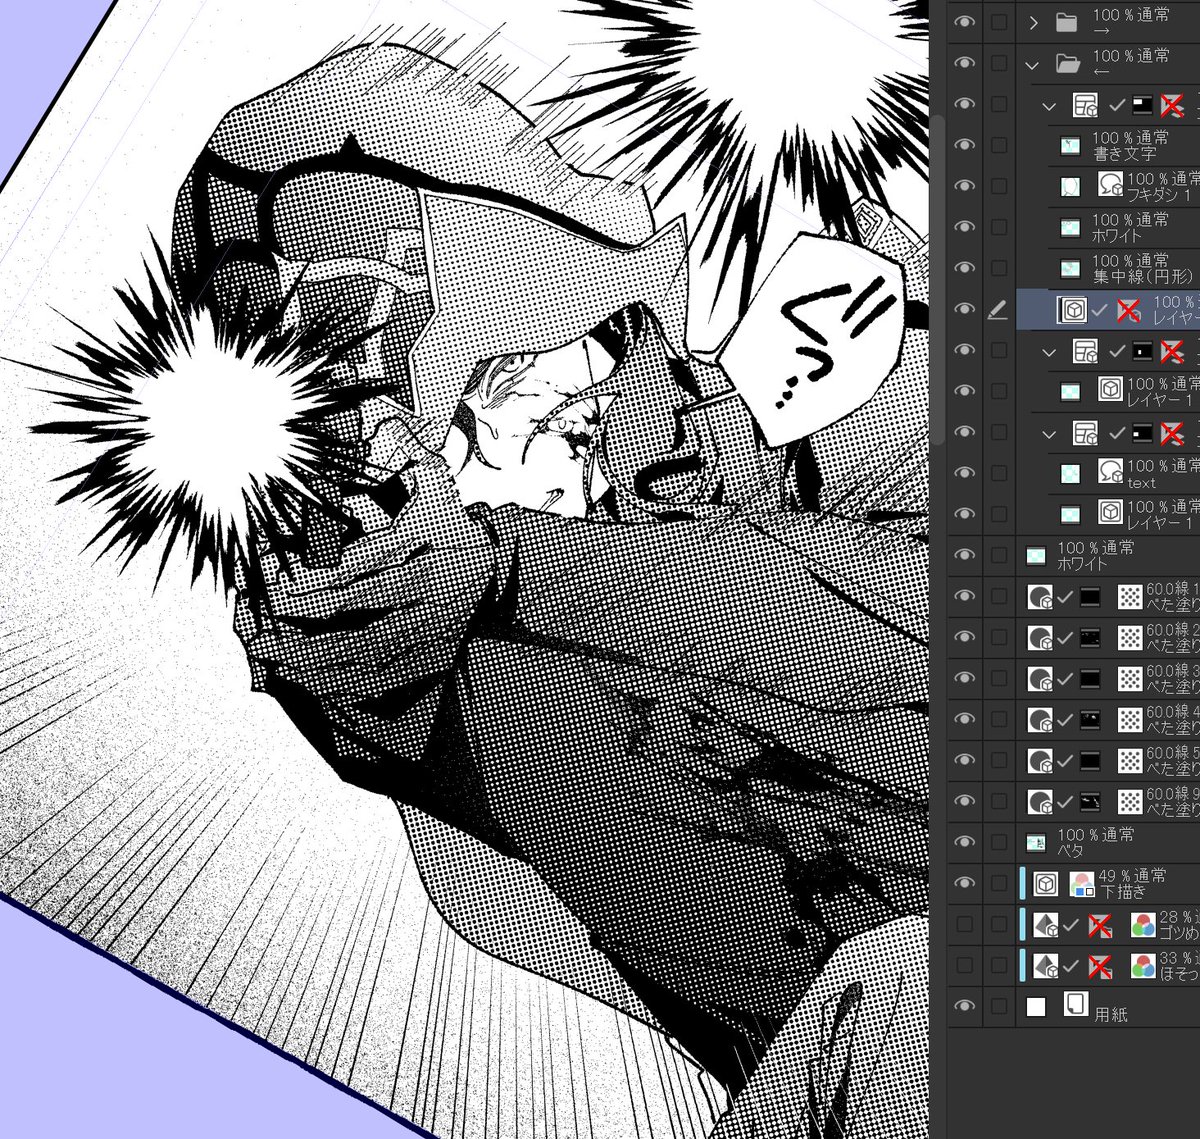Screen dimensions: 1200x1139
Task: Click red-crossed ruler icon on the highlighted layer
Action: (x=1129, y=310)
